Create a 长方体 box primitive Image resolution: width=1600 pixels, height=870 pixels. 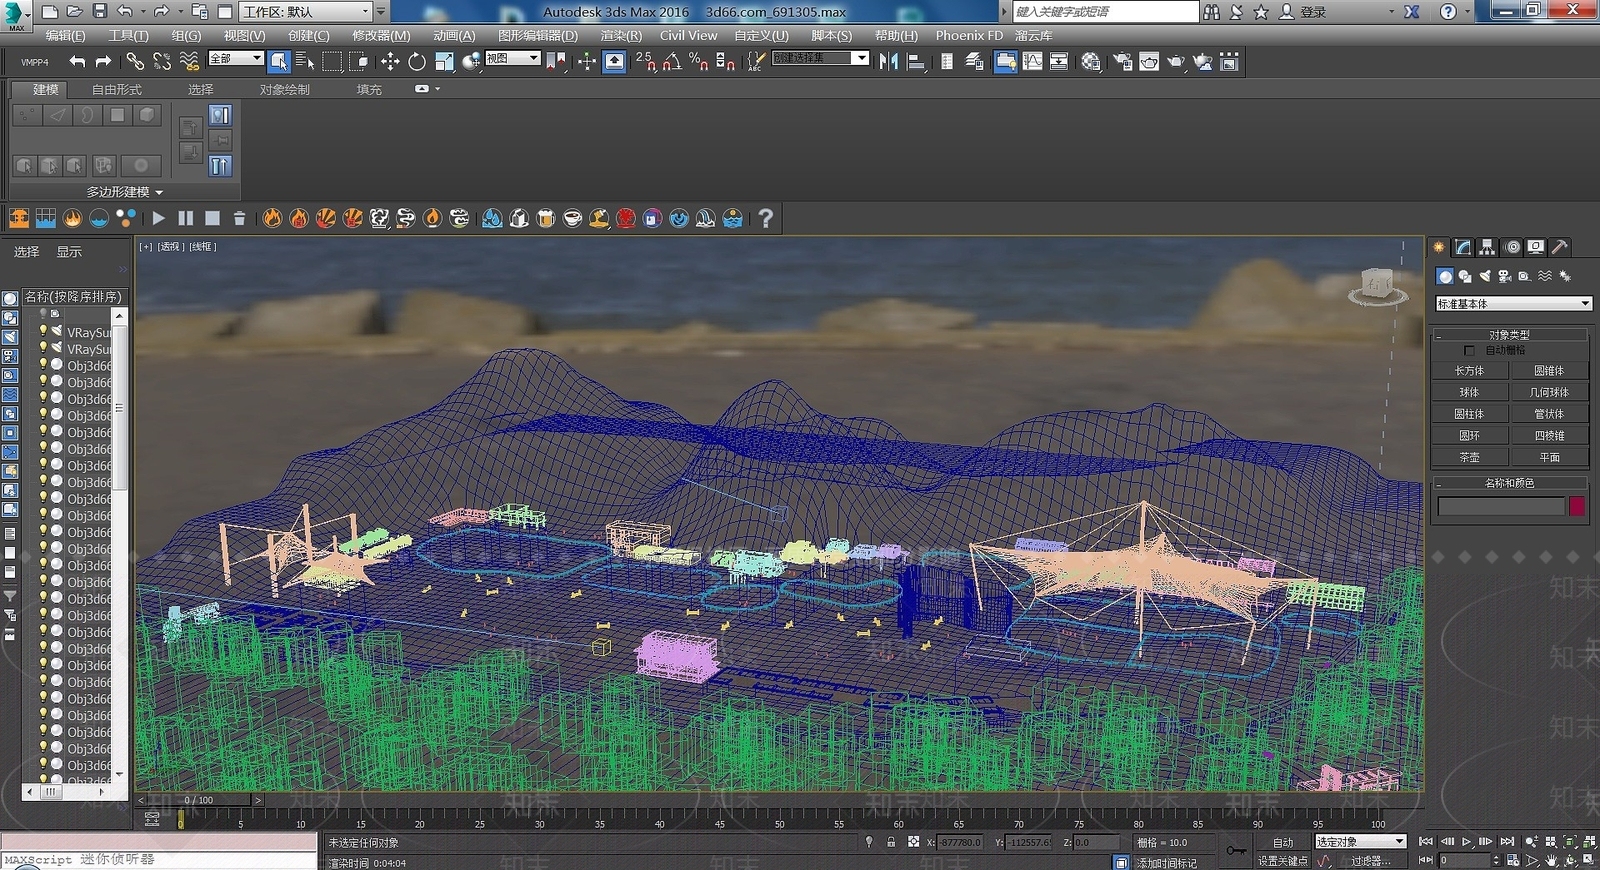click(x=1469, y=371)
